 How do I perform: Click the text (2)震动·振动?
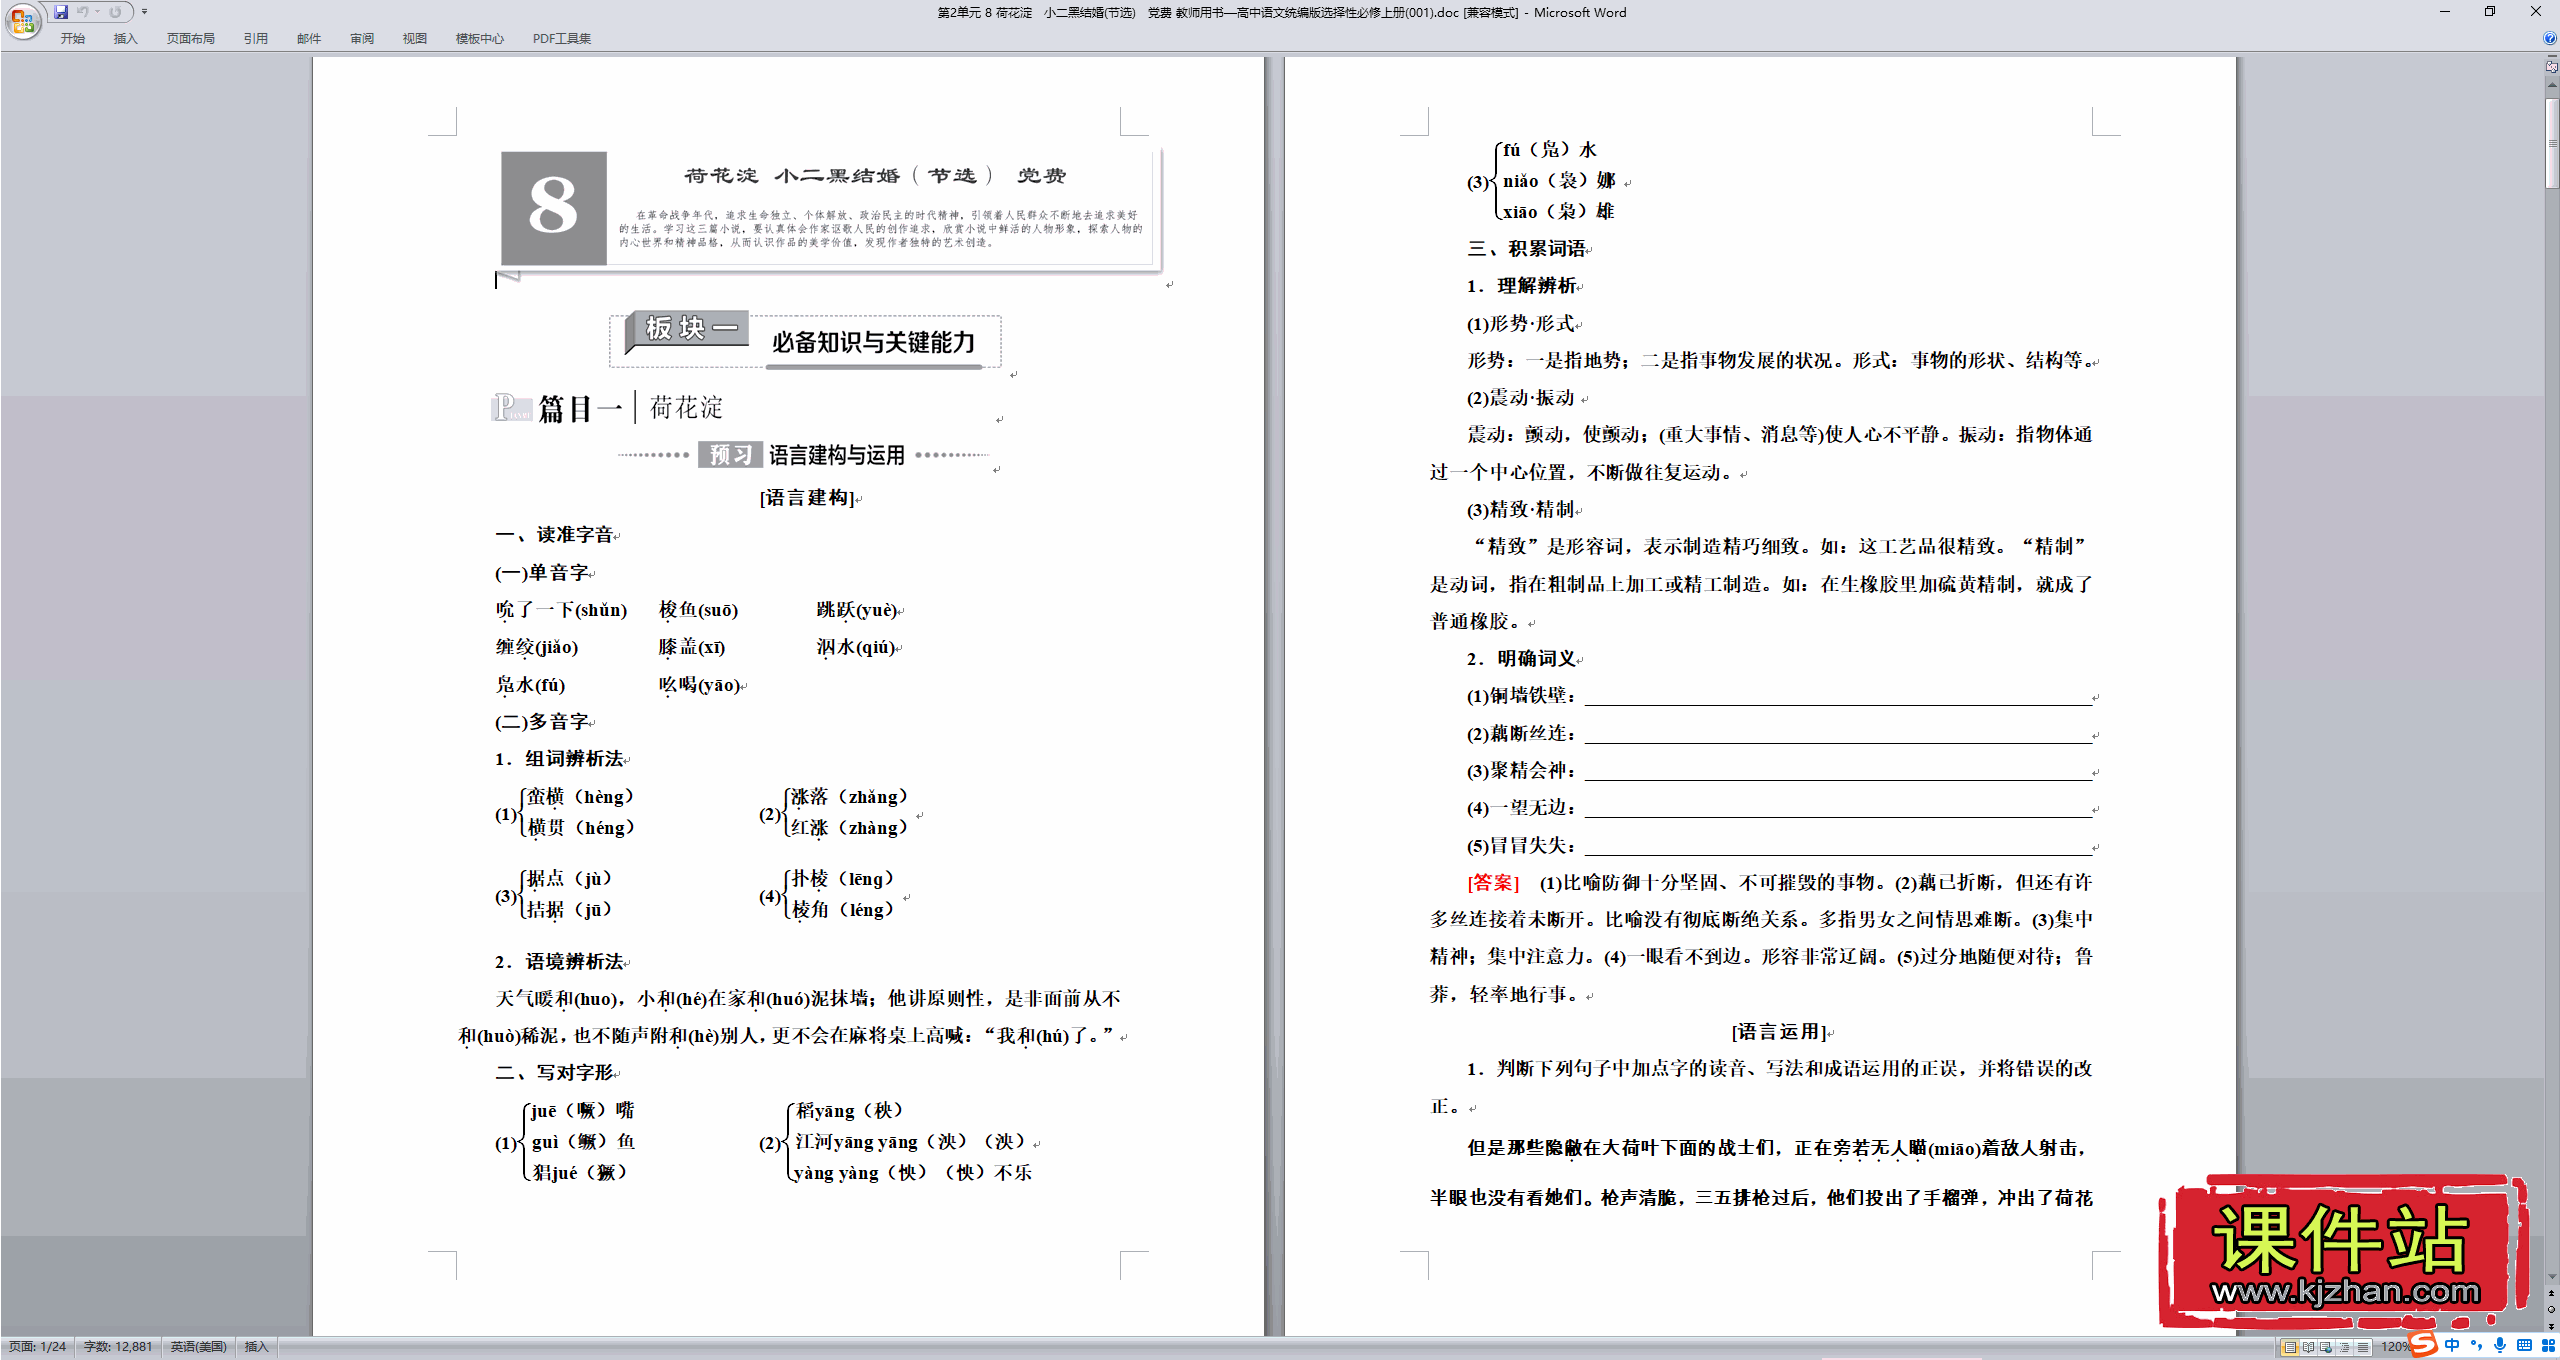pos(1521,398)
